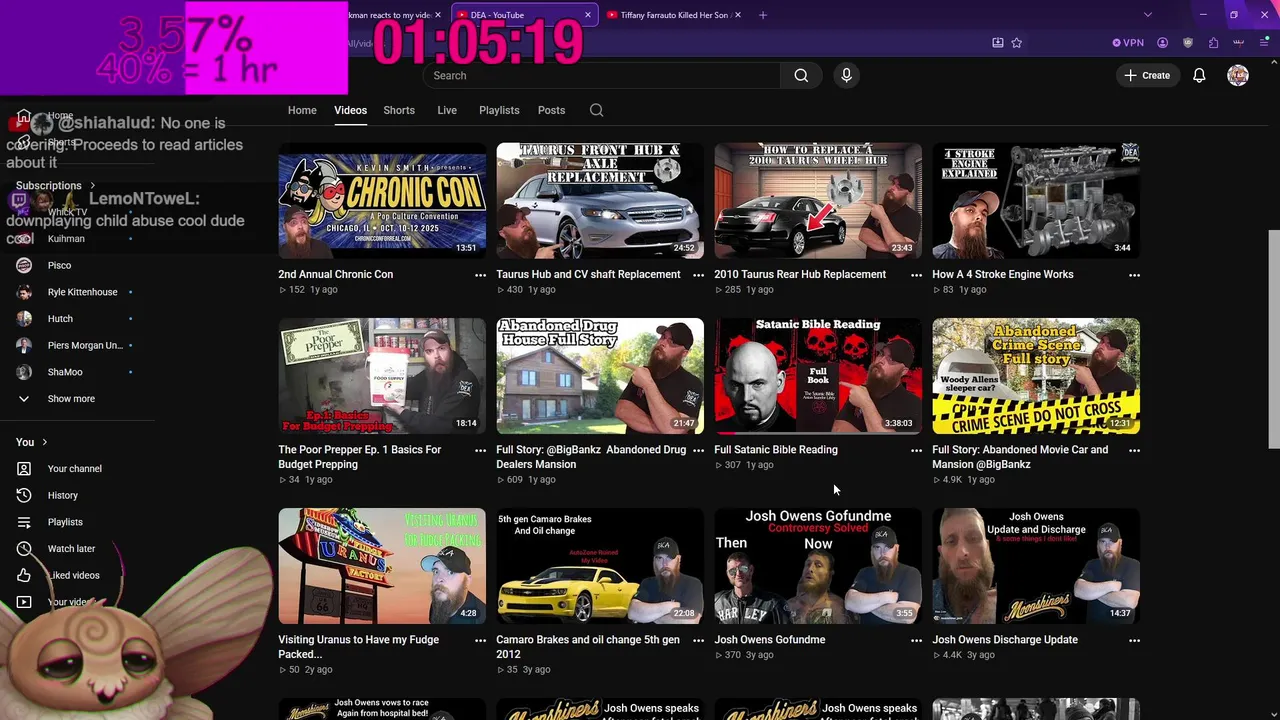Viewport: 1280px width, 720px height.
Task: Open options for Josh Owens Gofundme
Action: pos(916,641)
